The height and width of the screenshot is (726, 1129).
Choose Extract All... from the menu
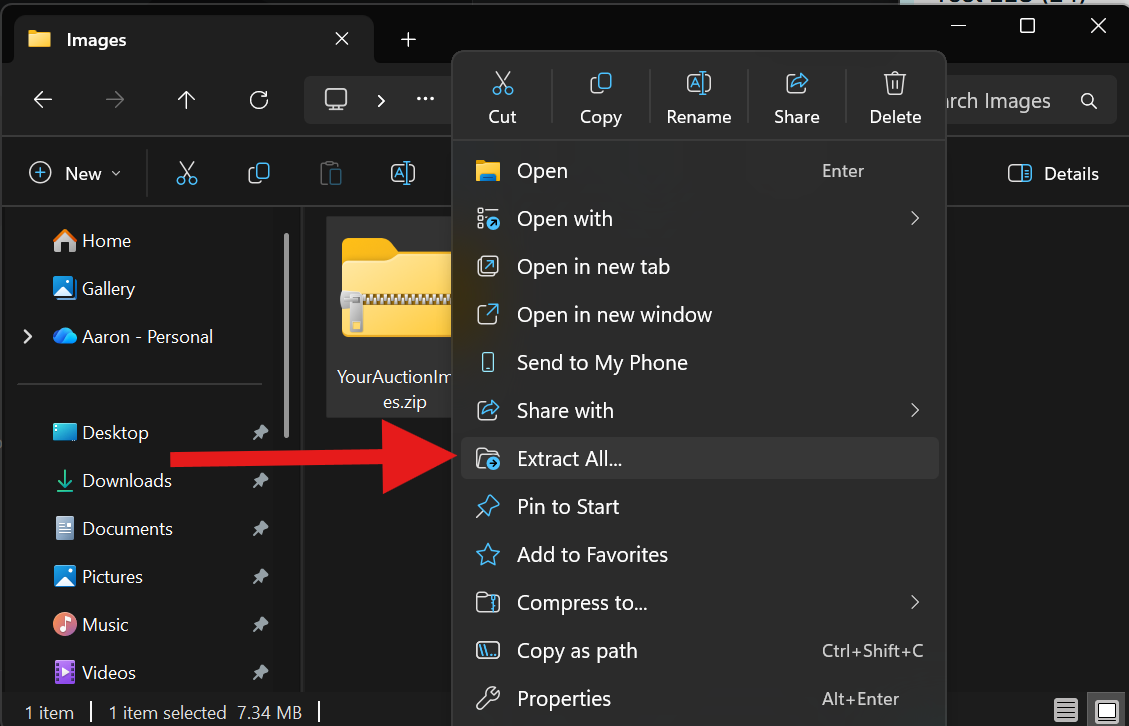(699, 458)
